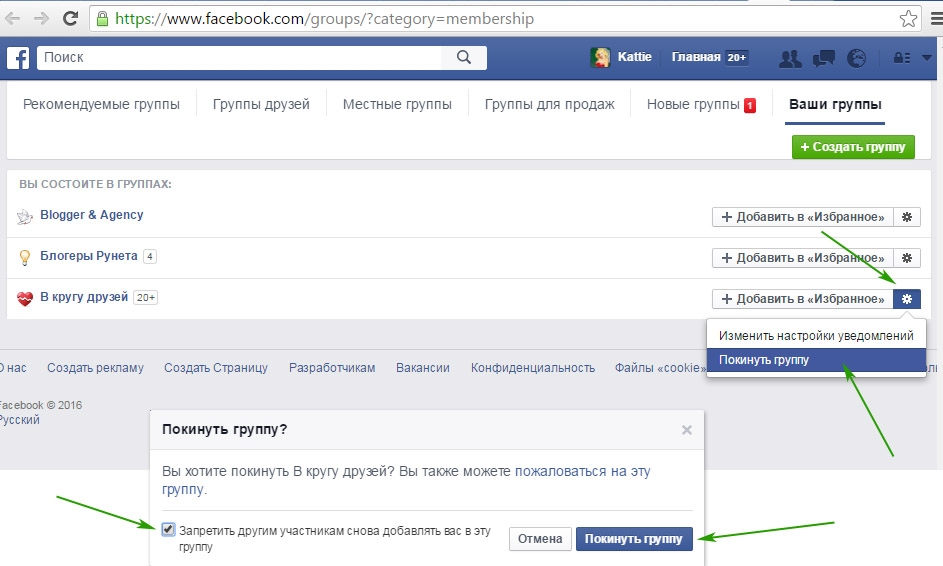The width and height of the screenshot is (943, 566).
Task: Click the Blogger & Agency group icon
Action: (25, 217)
